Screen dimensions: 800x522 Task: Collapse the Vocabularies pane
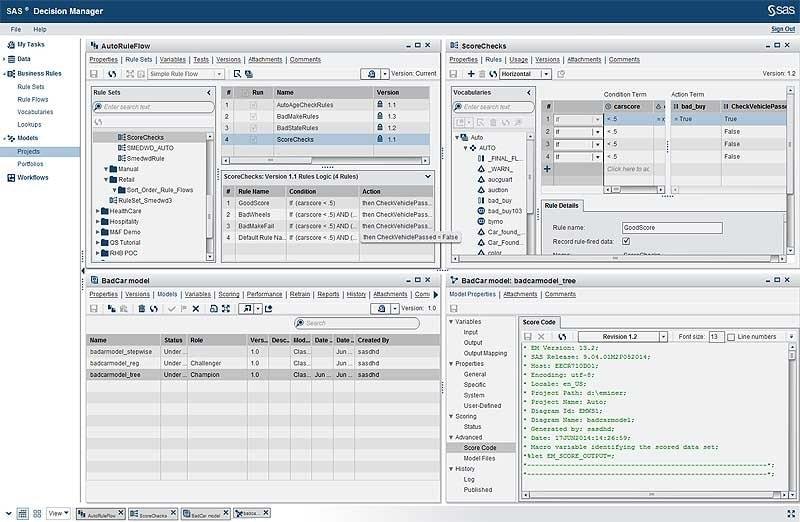coord(529,92)
